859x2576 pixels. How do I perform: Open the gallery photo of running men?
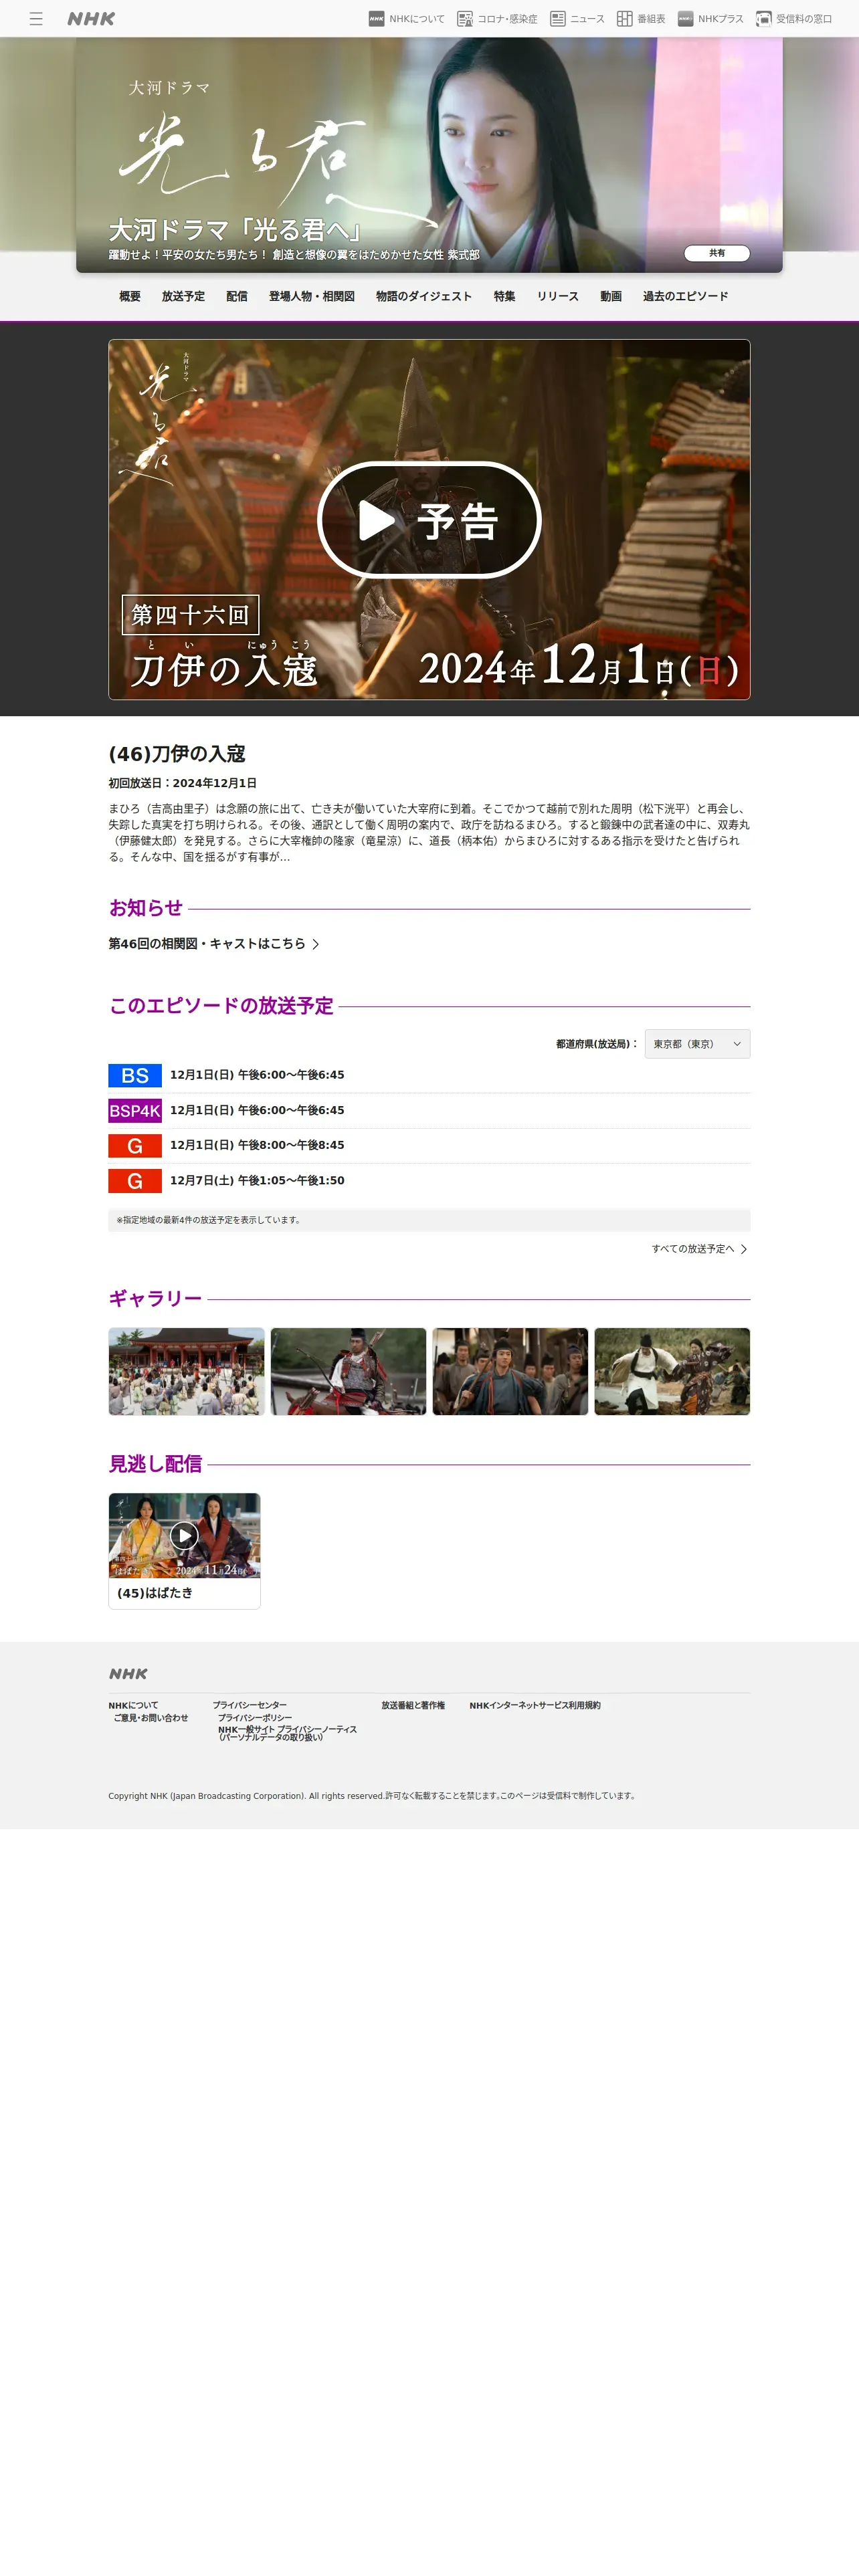click(510, 1371)
